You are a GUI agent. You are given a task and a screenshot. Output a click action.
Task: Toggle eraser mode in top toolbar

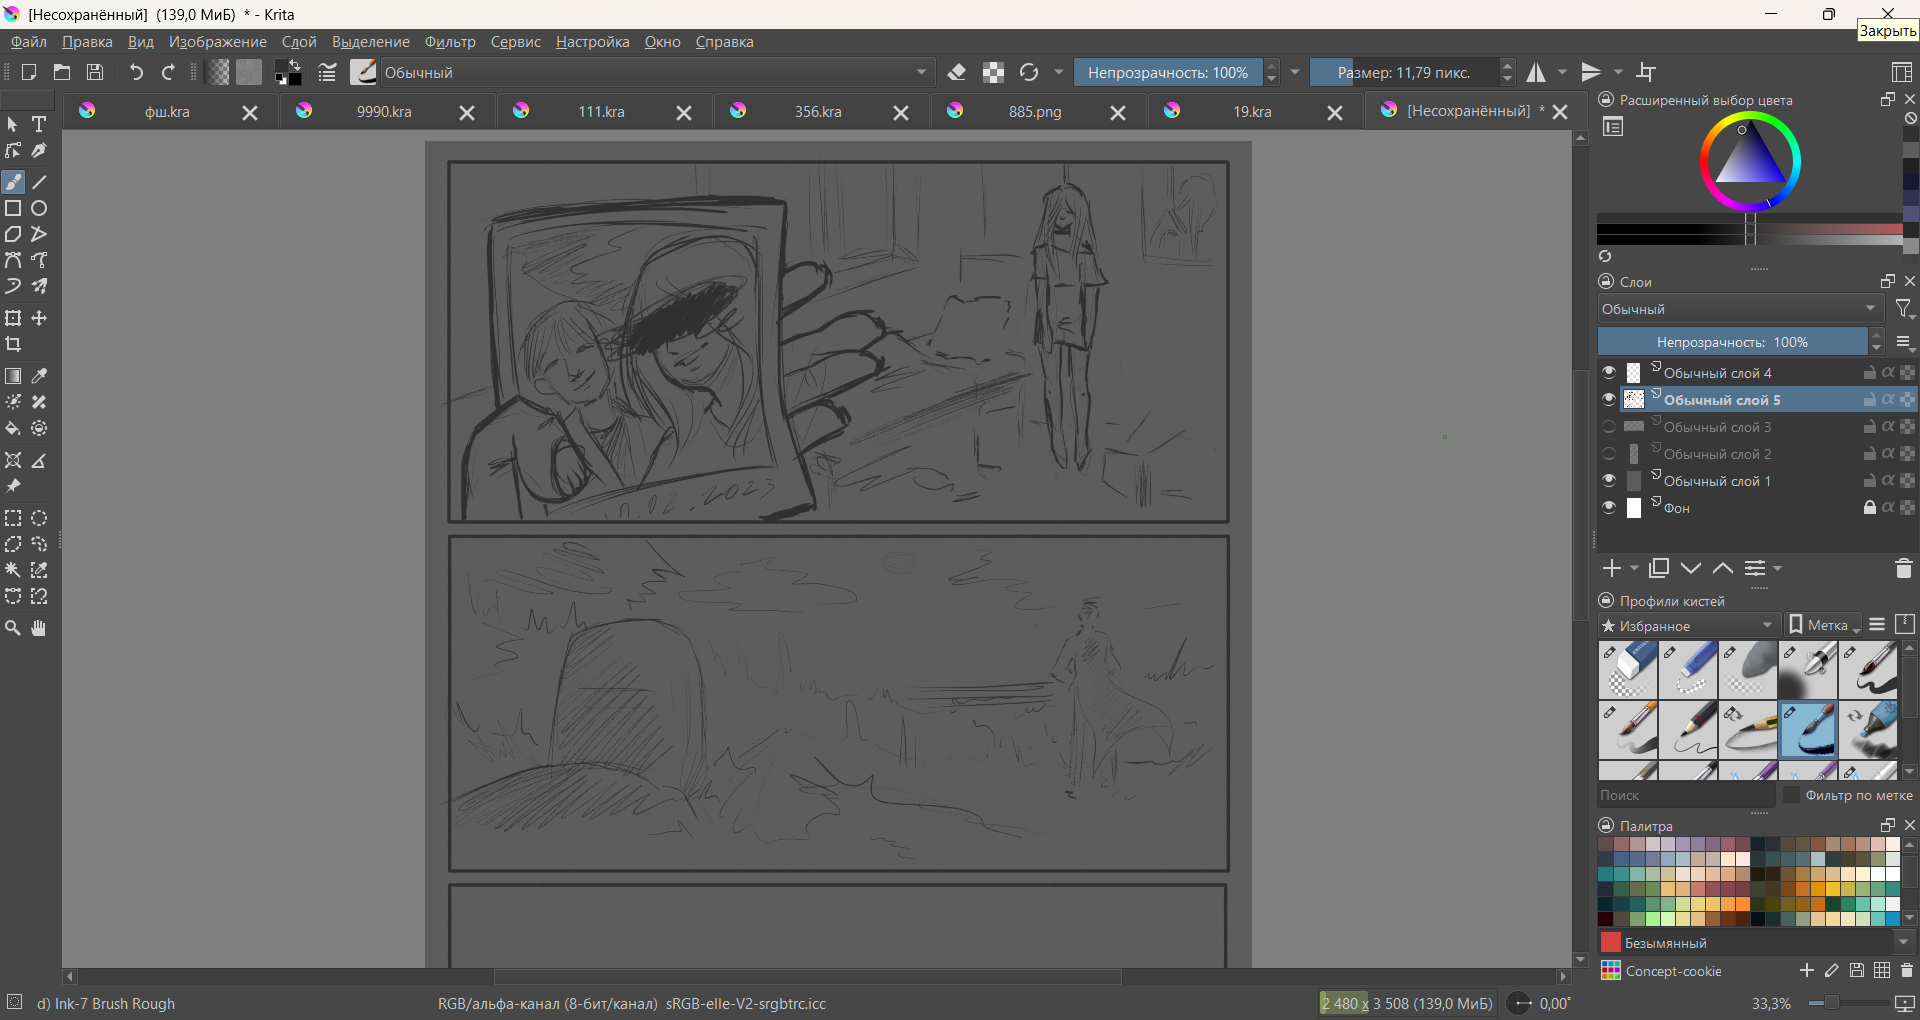click(x=957, y=72)
